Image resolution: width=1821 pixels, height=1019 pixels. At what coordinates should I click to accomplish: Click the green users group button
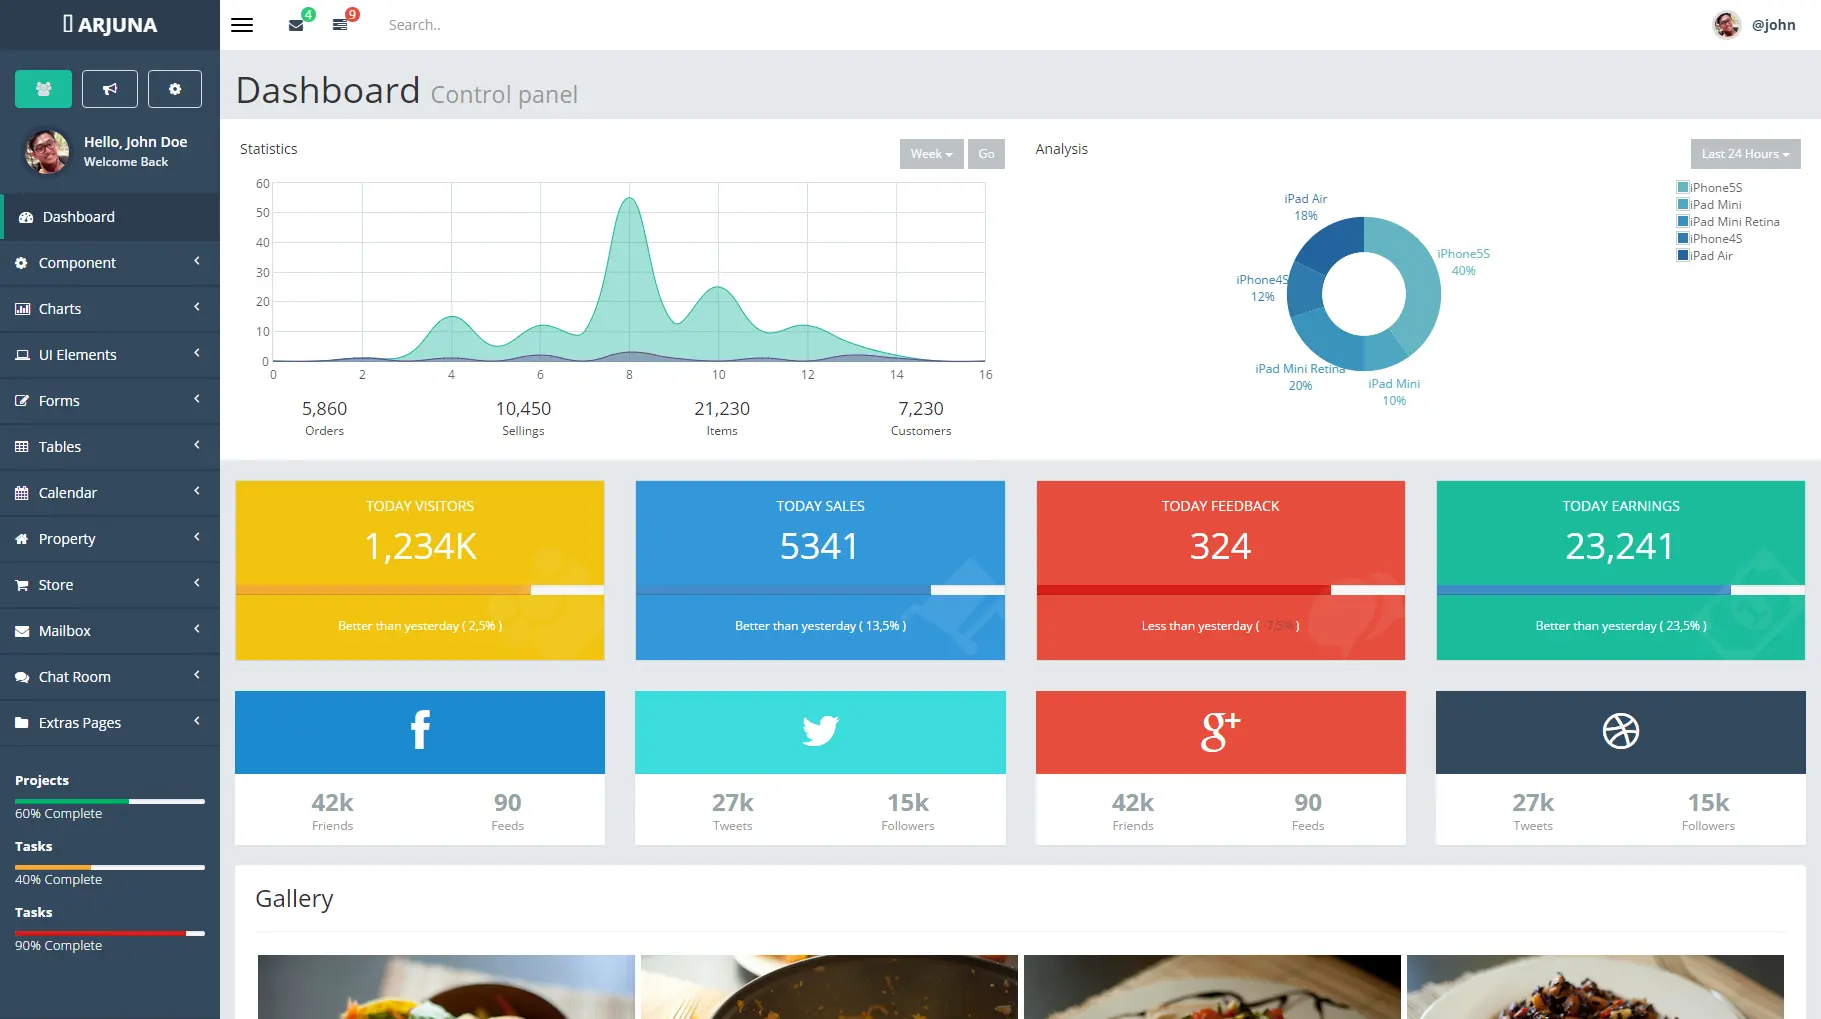pyautogui.click(x=43, y=89)
